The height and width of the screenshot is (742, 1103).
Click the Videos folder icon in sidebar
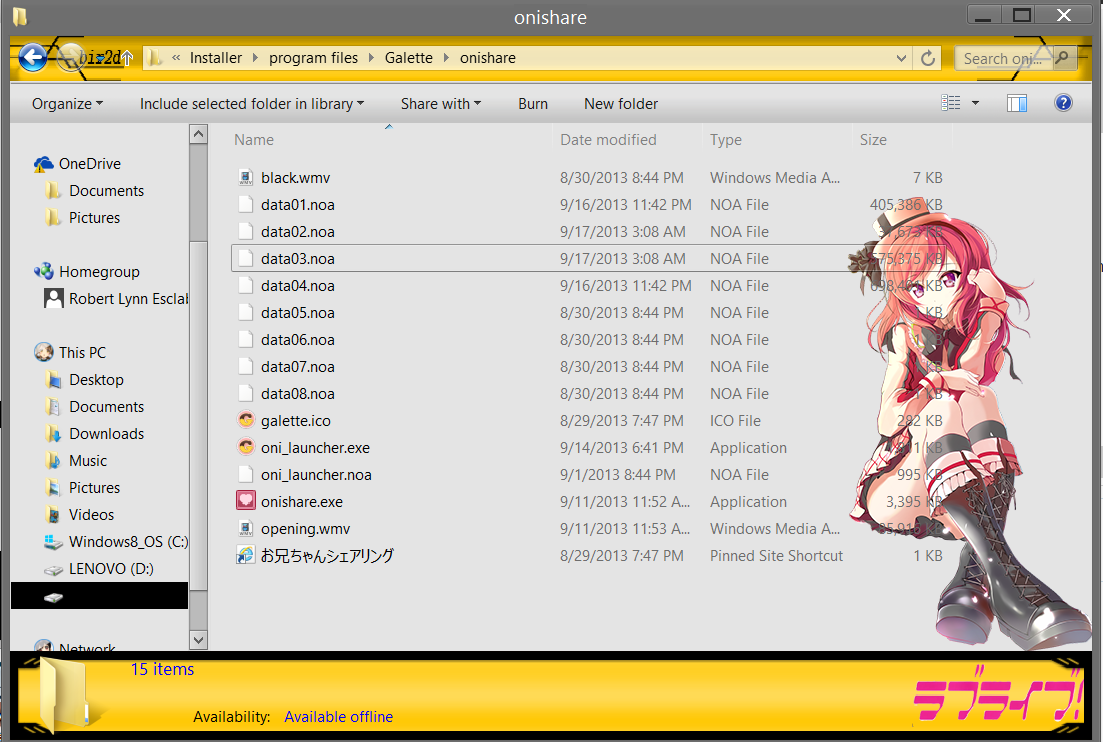53,515
